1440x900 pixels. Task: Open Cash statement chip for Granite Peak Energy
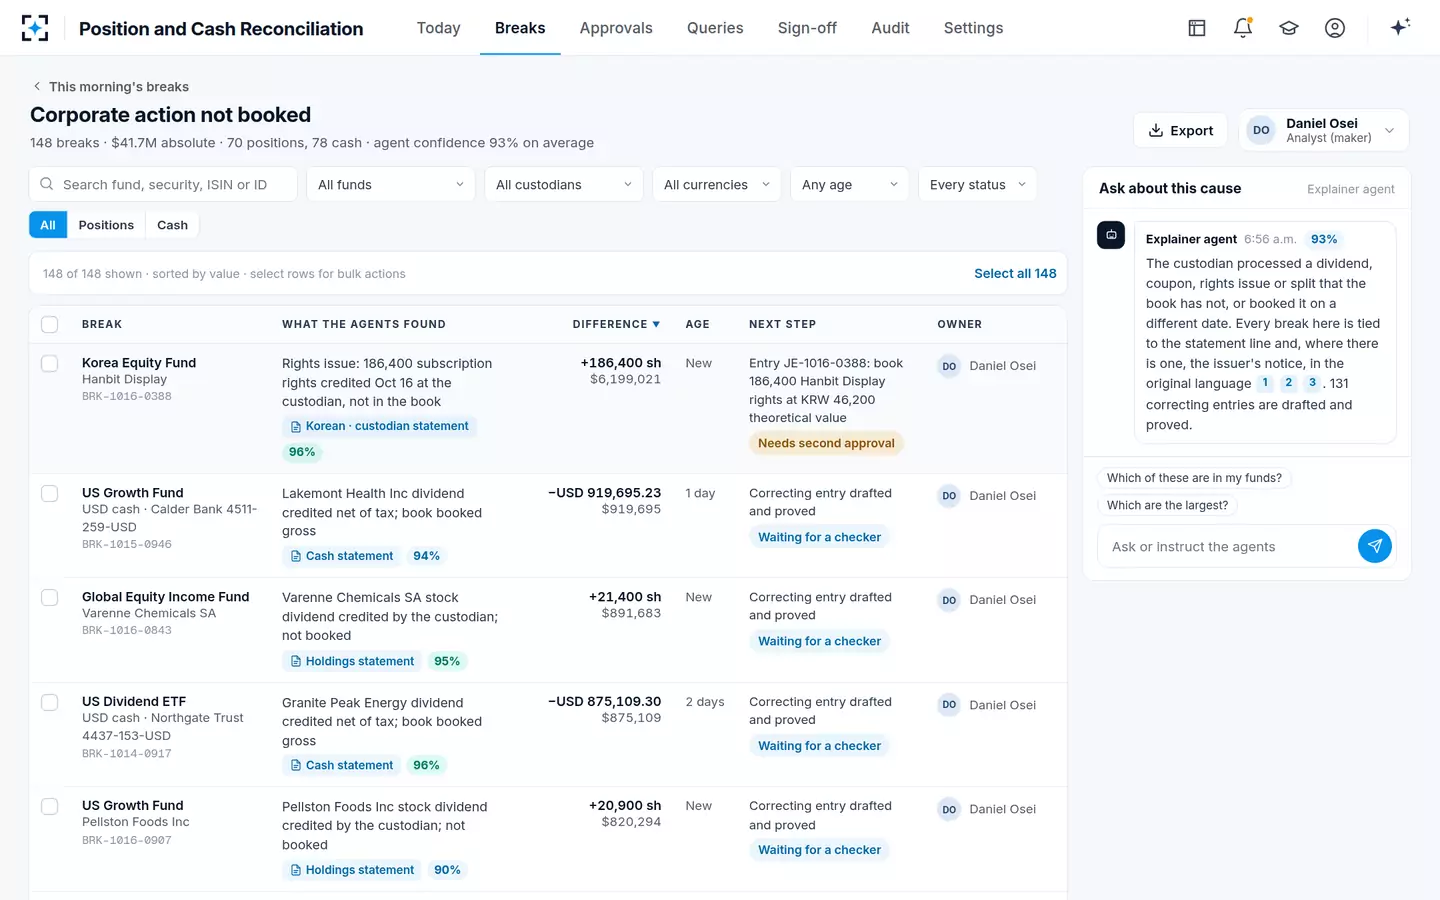pyautogui.click(x=341, y=765)
